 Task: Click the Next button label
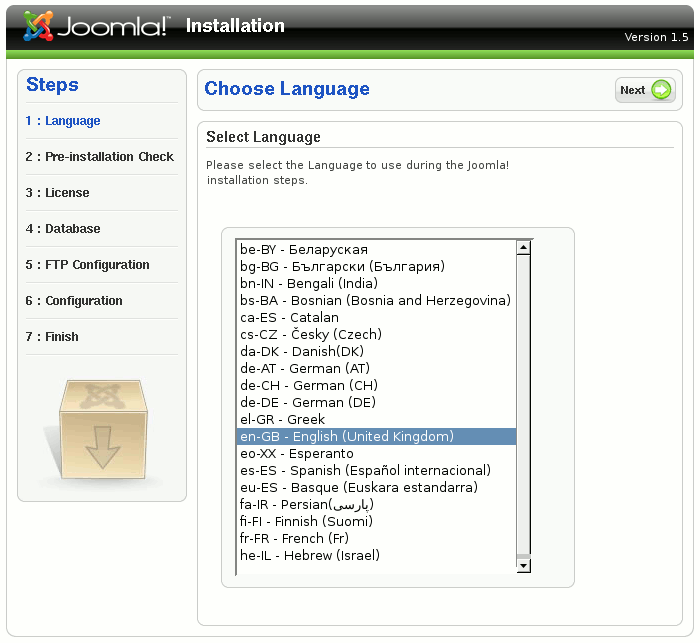633,90
